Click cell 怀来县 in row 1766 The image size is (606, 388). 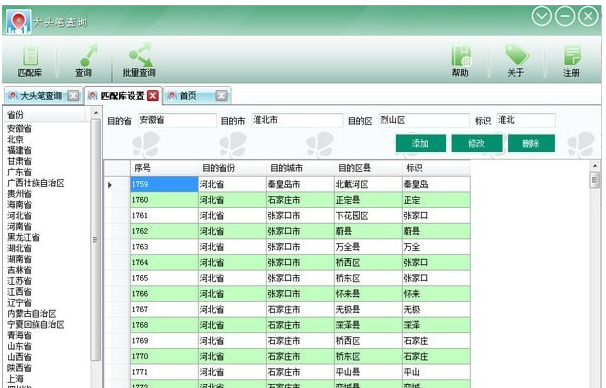tap(368, 294)
